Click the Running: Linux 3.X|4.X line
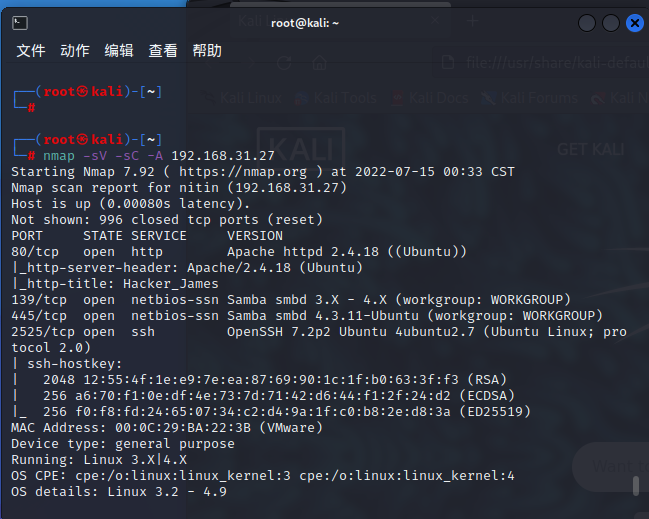This screenshot has height=519, width=649. (99, 460)
